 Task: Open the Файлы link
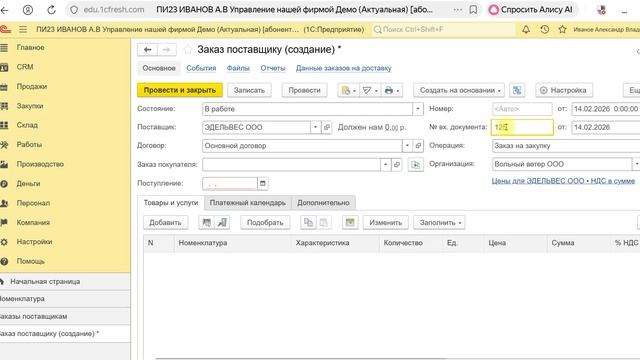(x=238, y=68)
